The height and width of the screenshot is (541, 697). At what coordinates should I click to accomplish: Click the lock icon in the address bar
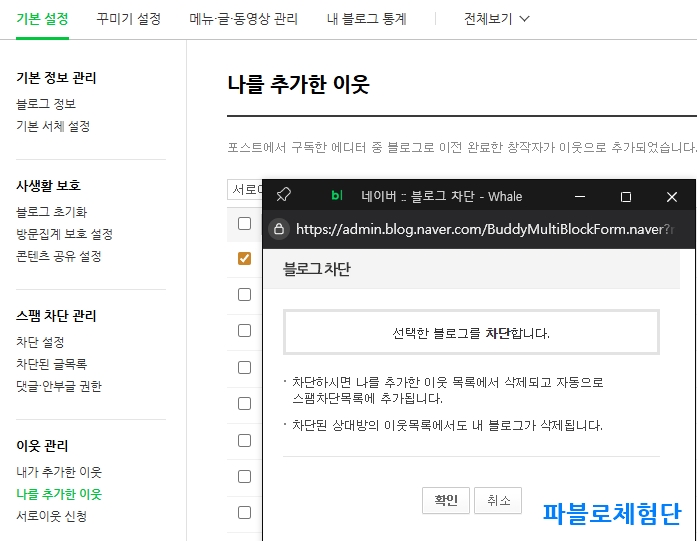[x=279, y=229]
